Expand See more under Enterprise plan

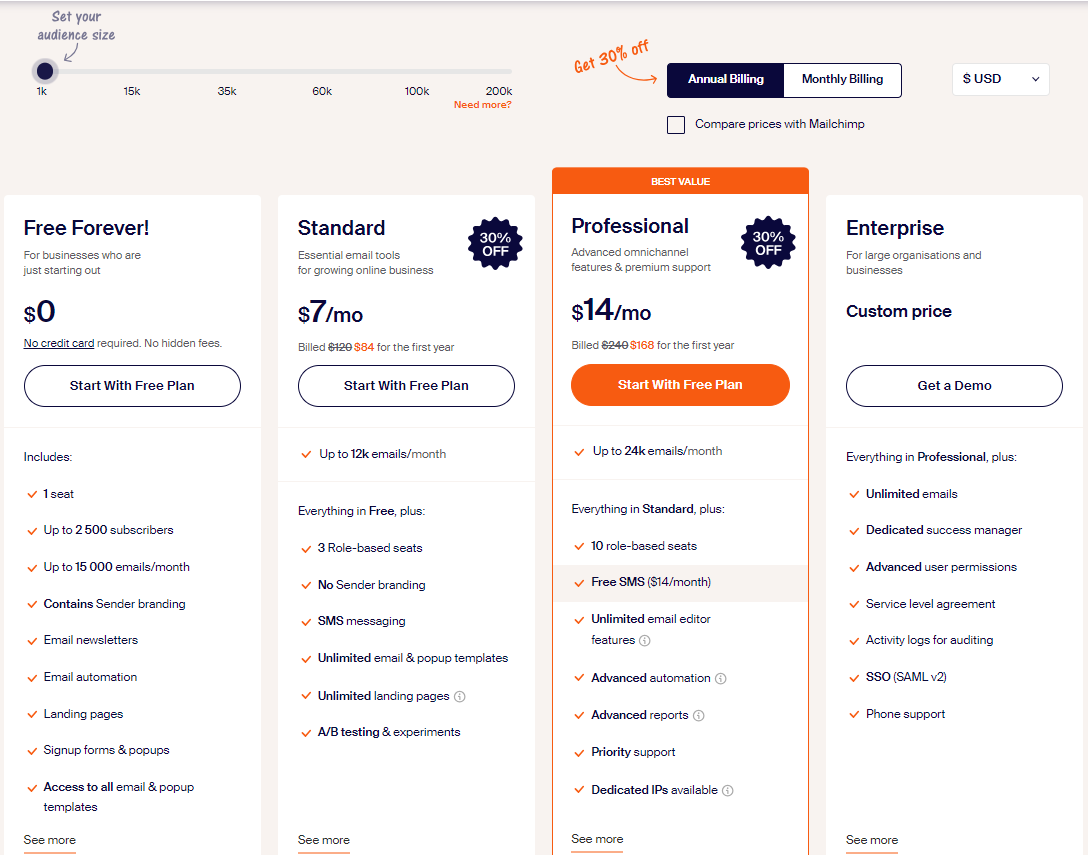point(872,840)
